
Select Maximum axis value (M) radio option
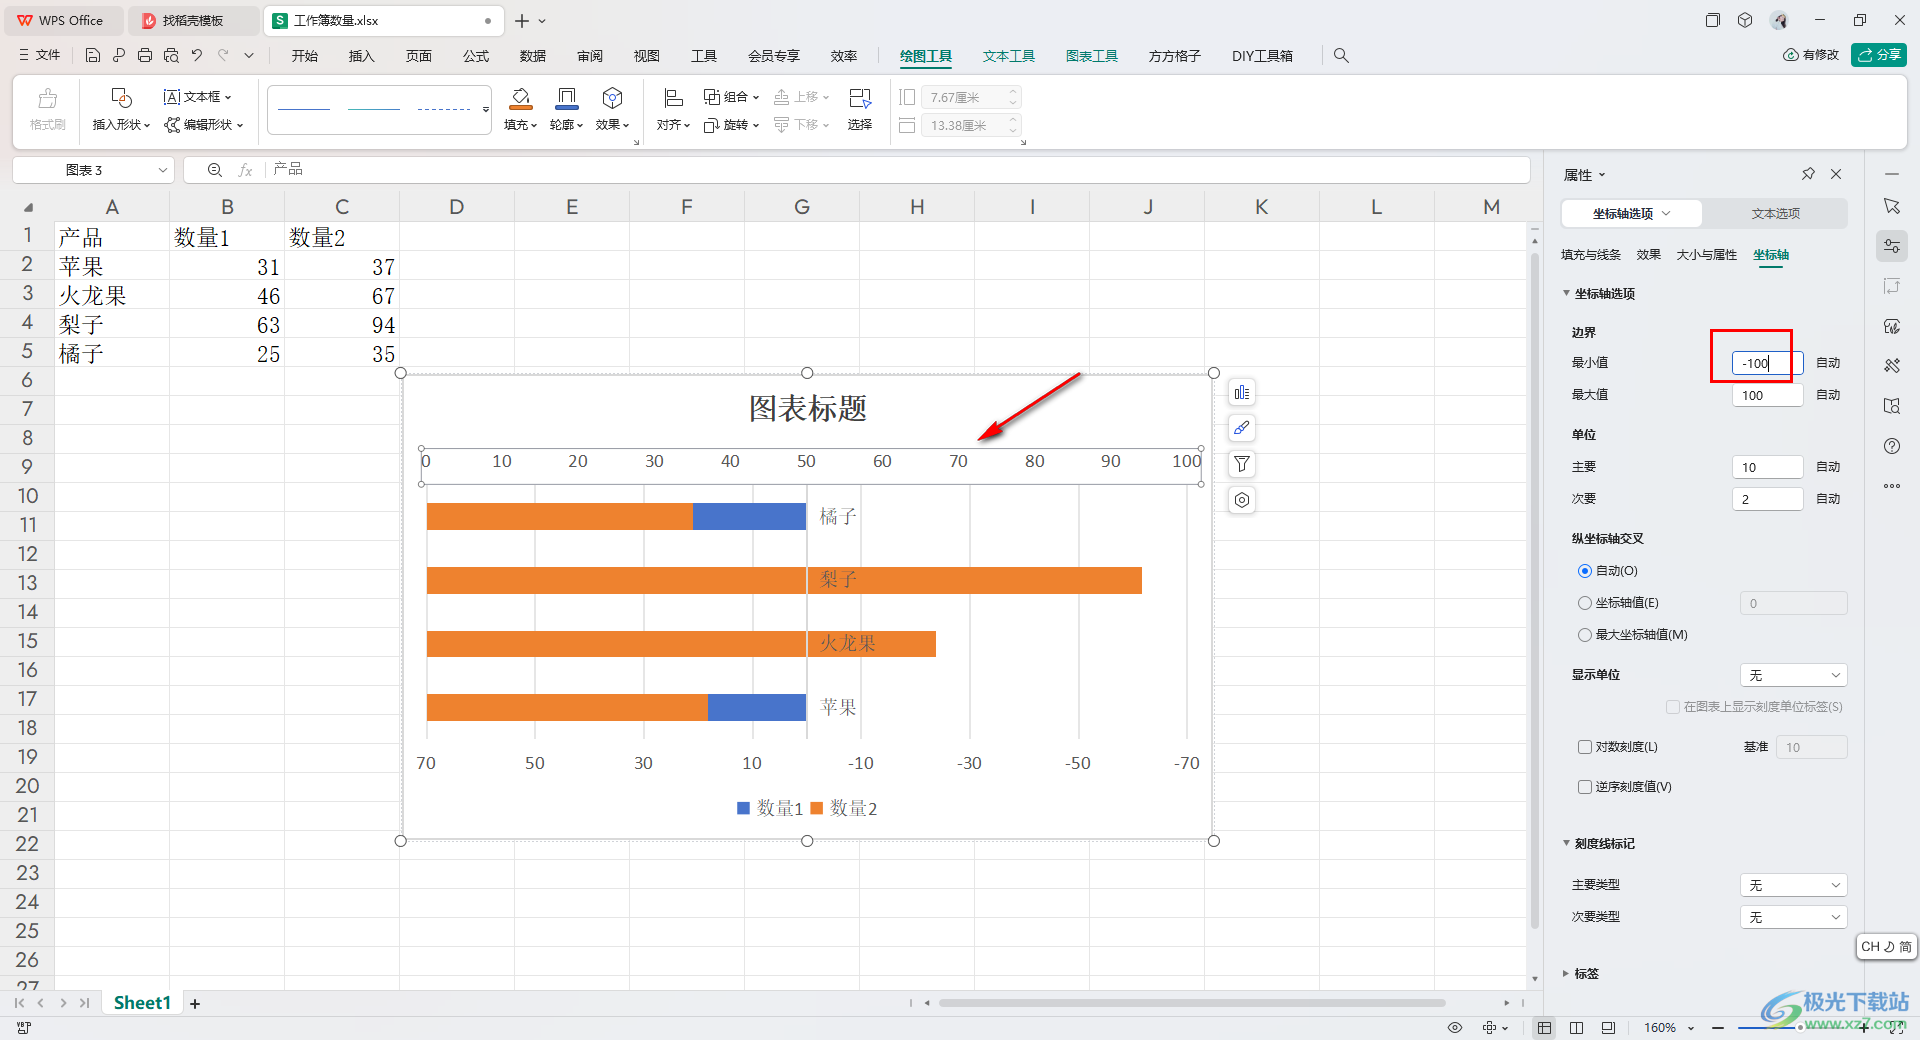coord(1585,635)
